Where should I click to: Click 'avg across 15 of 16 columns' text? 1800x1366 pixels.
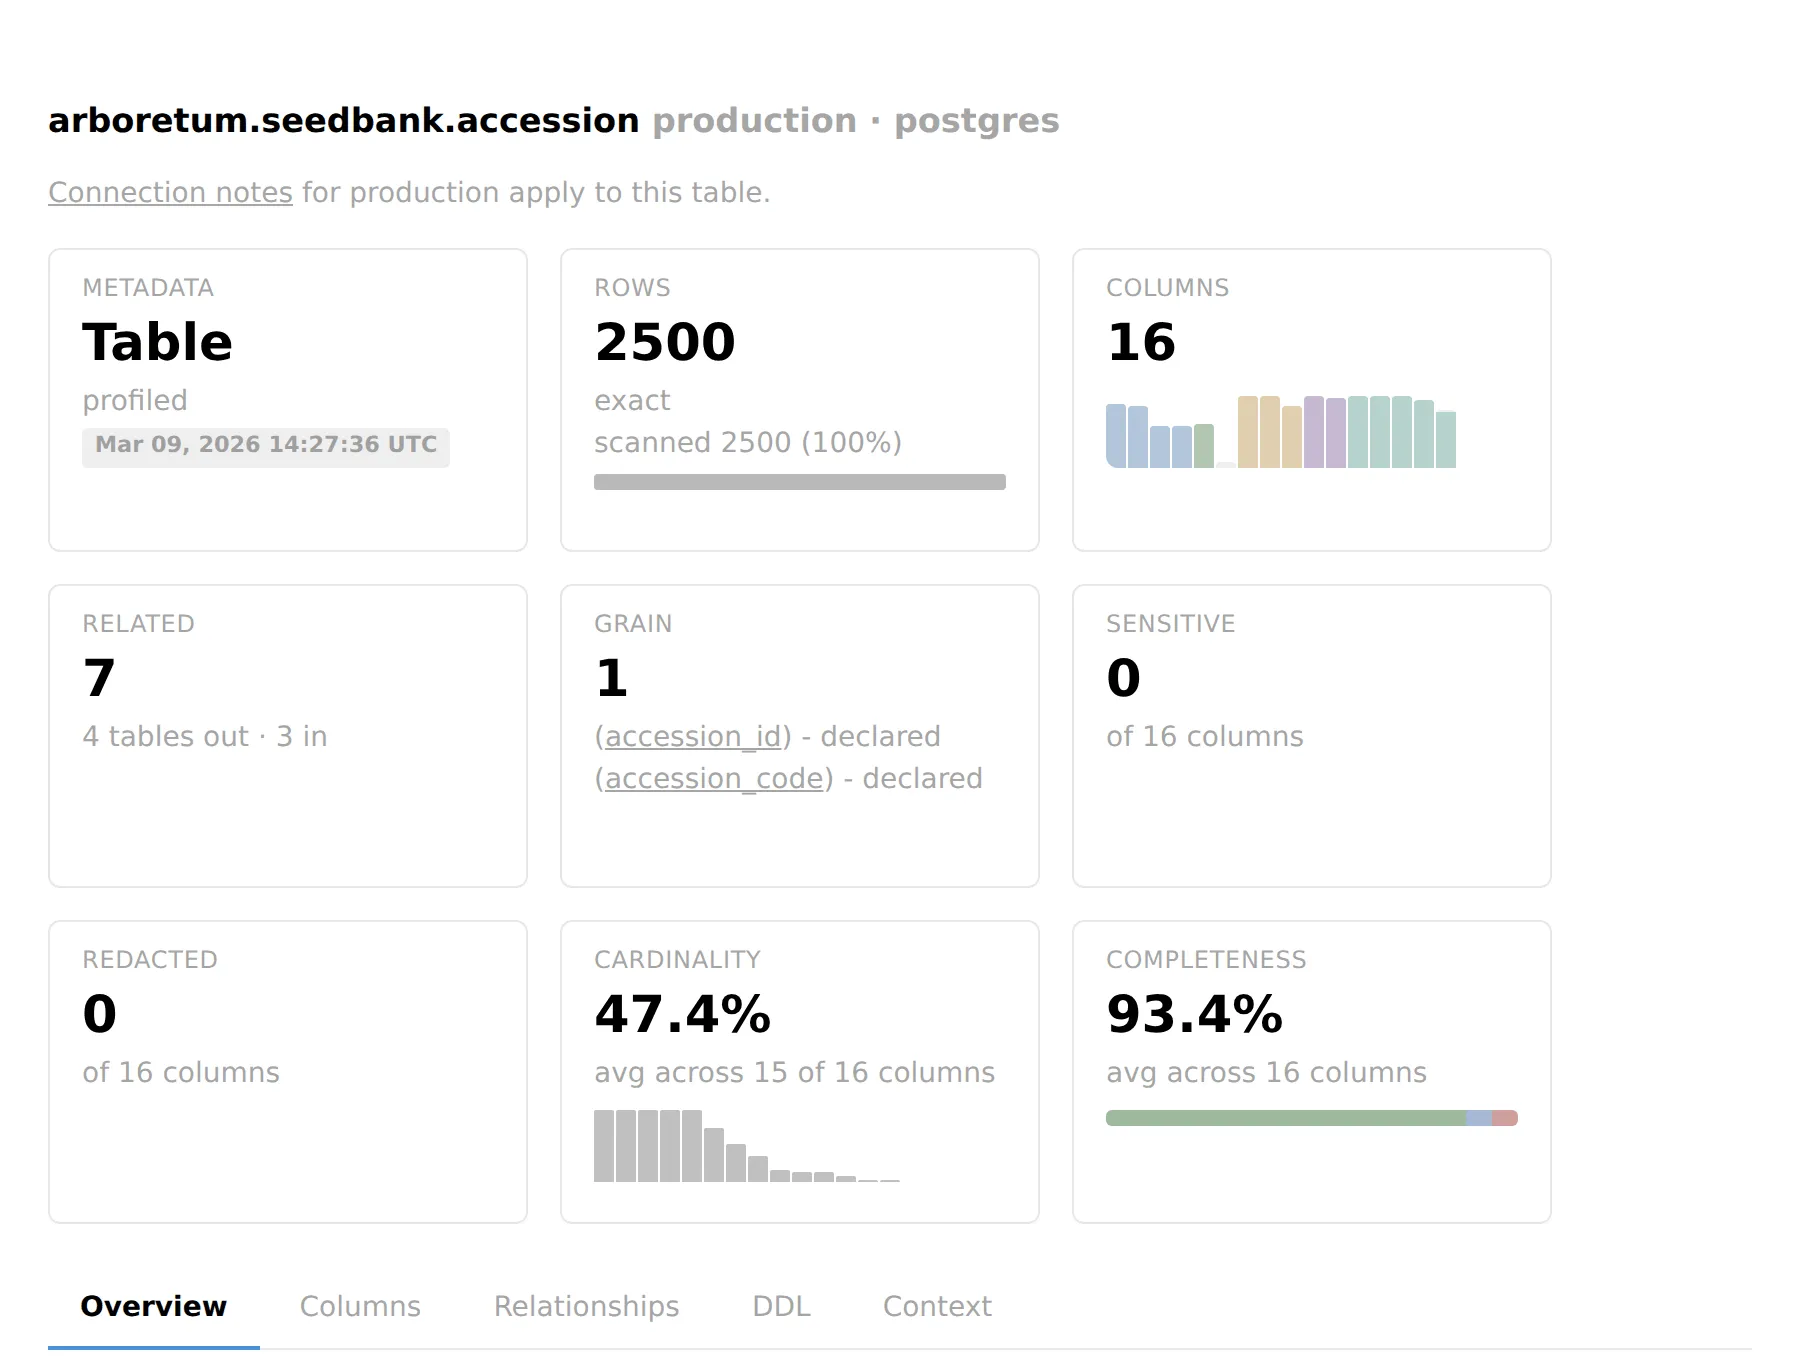[795, 1072]
